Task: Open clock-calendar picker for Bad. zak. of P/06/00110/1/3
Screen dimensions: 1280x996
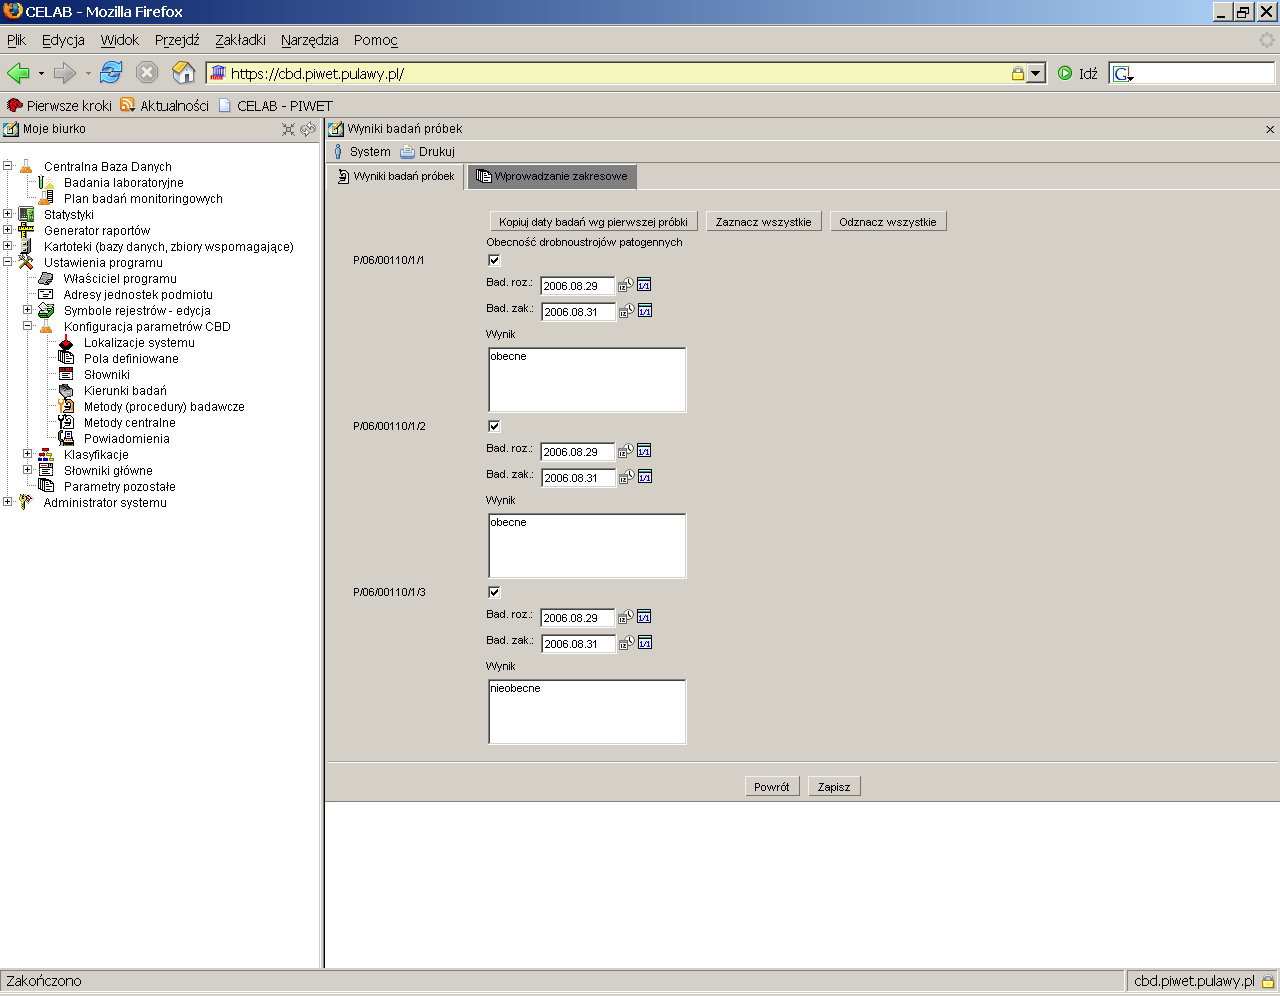Action: 626,643
